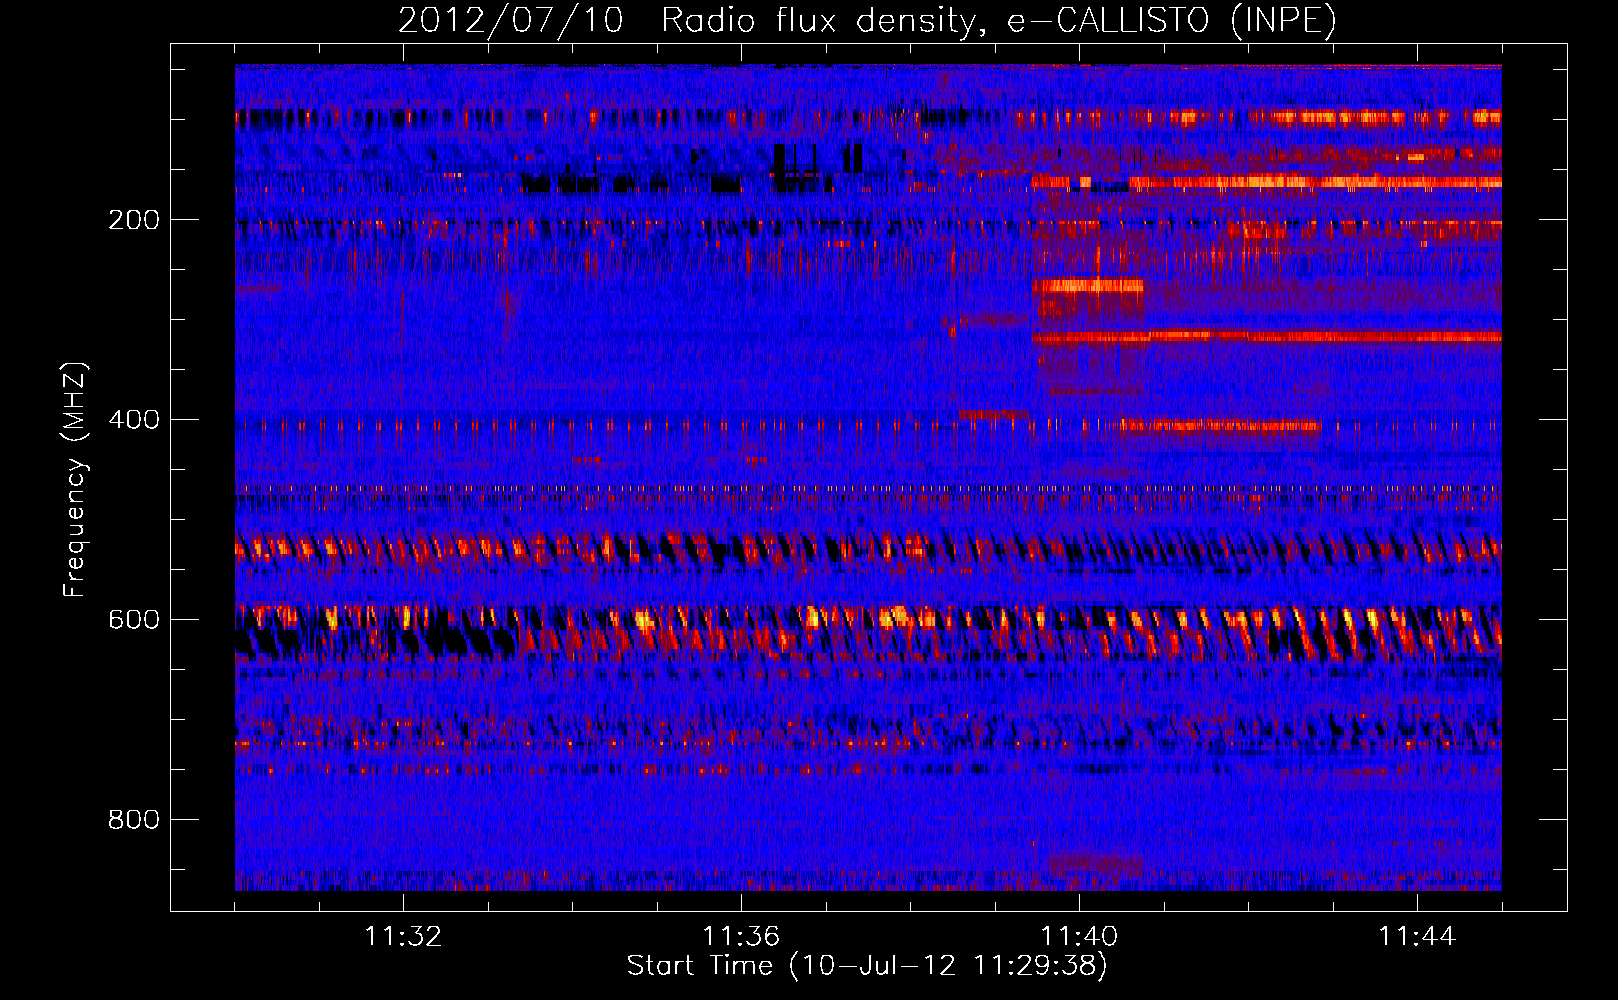Click the 'Frequency (MHZ)' axis label

pos(75,480)
